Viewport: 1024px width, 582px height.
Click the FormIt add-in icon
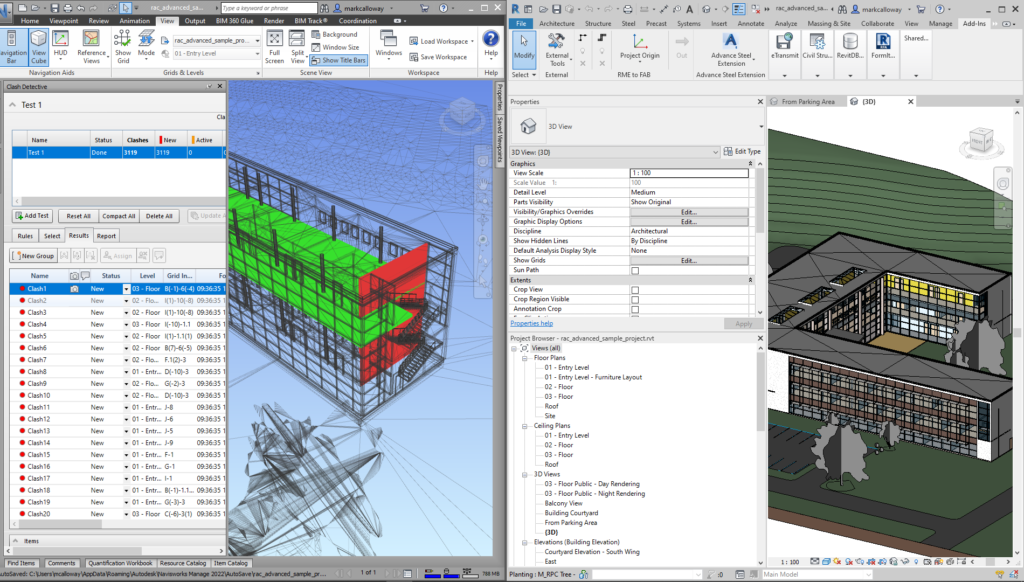(882, 47)
